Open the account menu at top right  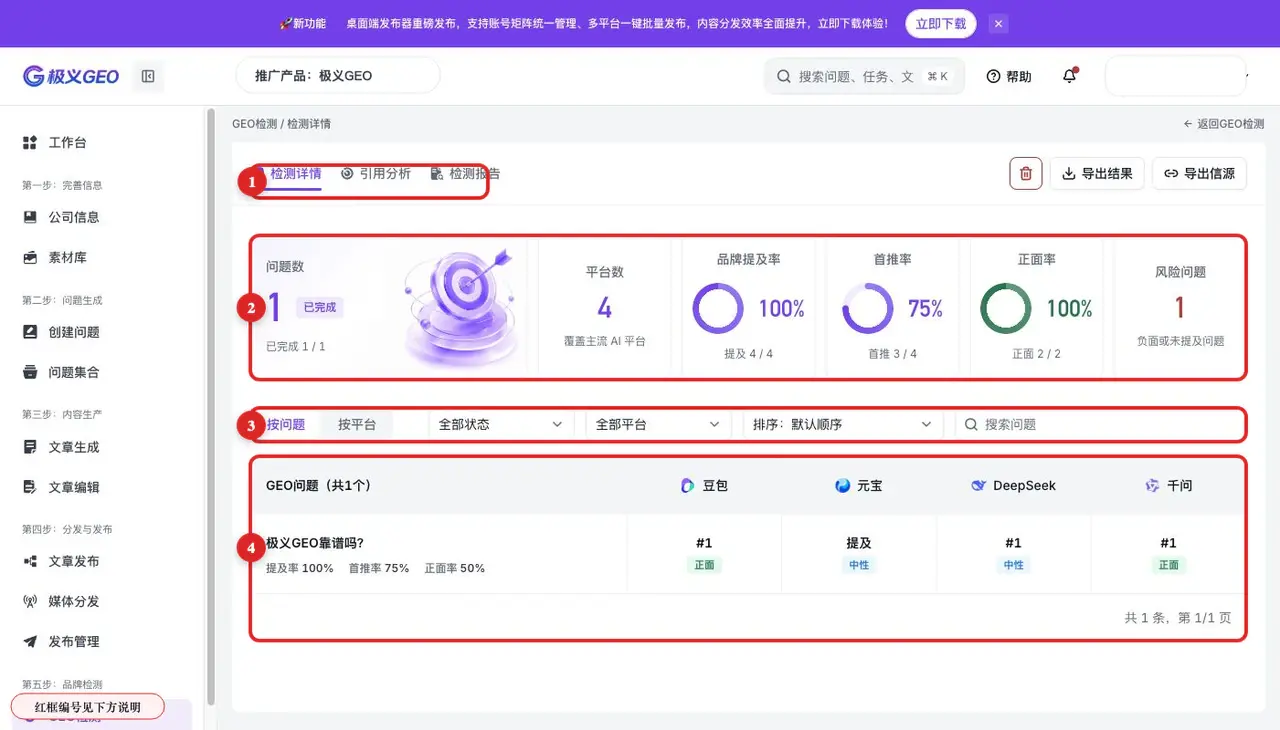(x=1176, y=76)
